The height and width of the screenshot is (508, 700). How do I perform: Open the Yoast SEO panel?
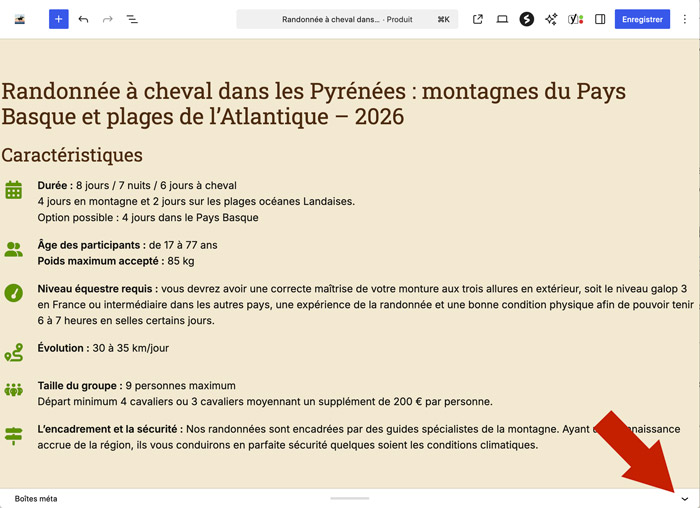(575, 19)
